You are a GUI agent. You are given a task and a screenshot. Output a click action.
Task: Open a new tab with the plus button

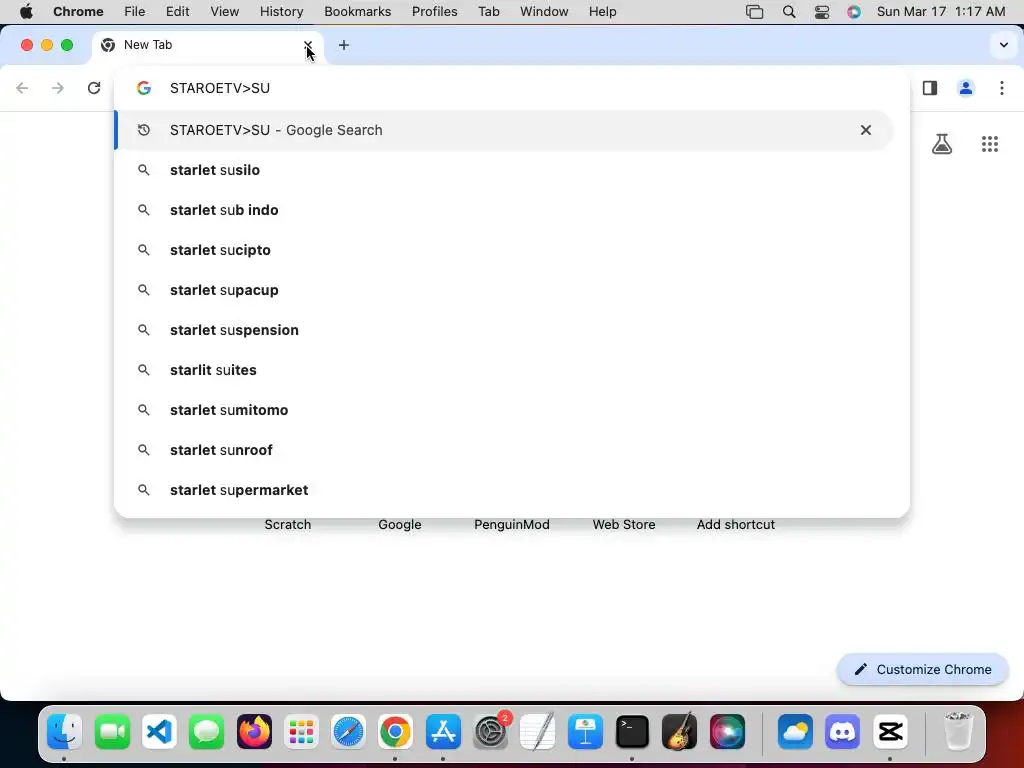pyautogui.click(x=344, y=45)
